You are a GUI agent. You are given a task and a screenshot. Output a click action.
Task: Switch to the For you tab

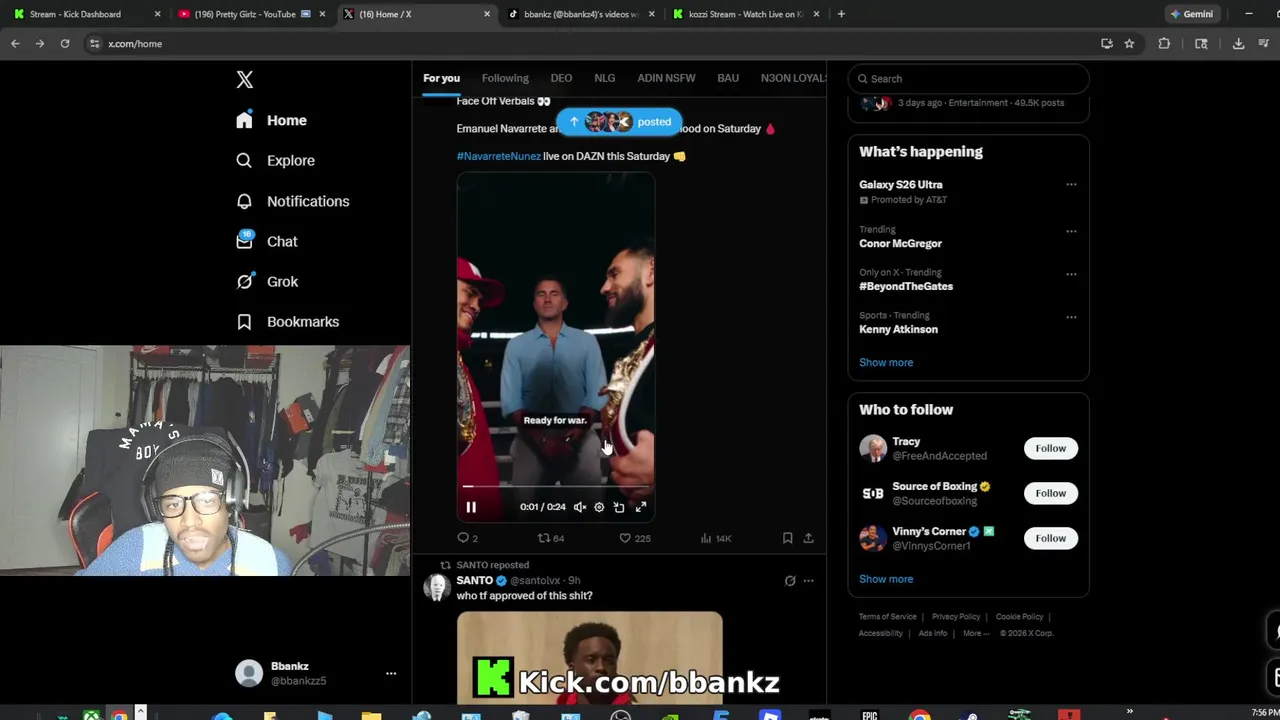[x=441, y=78]
